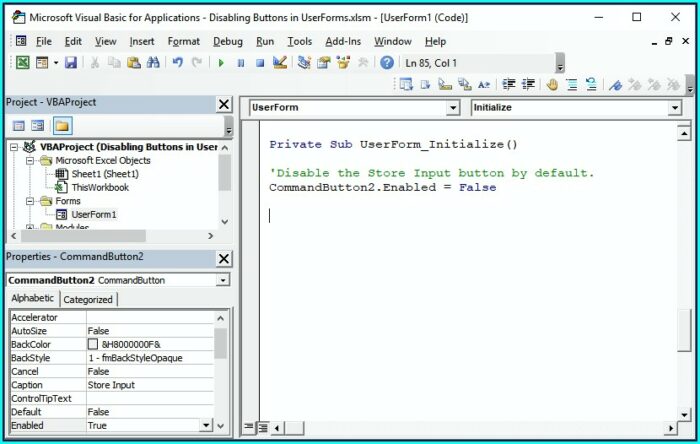Open Find with the binoculars icon
Viewport: 700px width, 444px height.
(153, 62)
